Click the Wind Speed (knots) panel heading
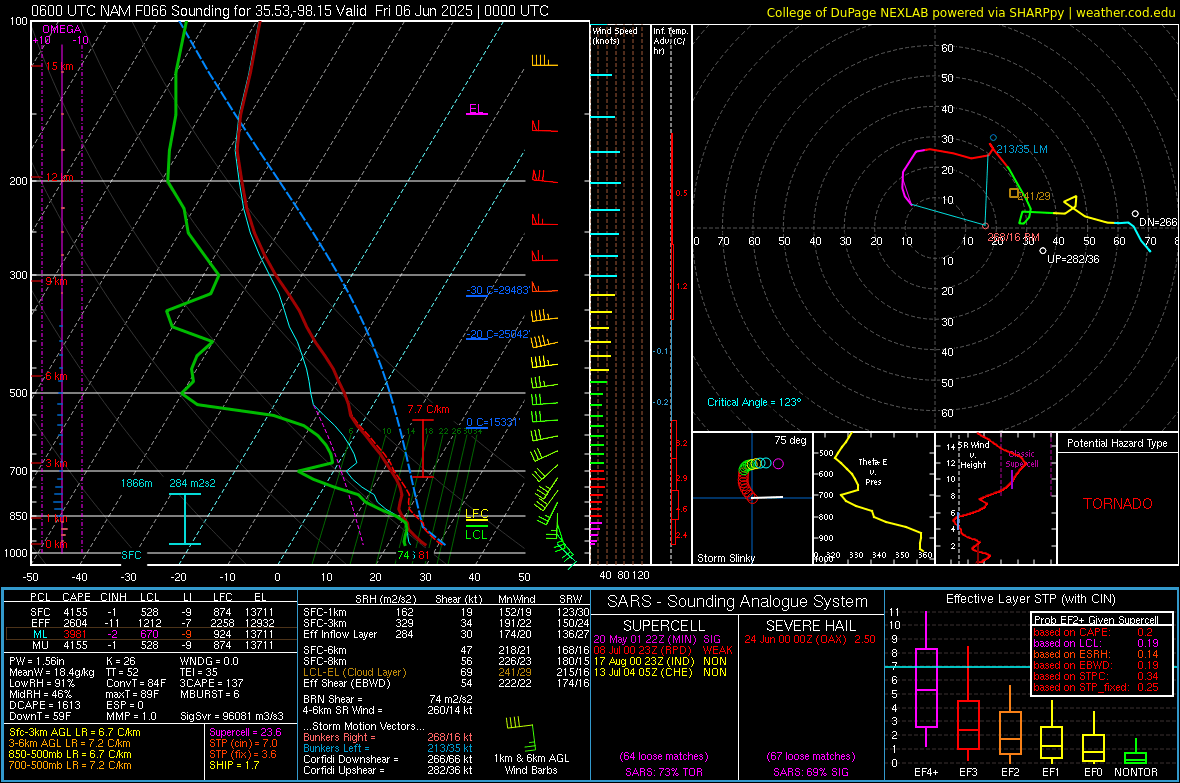This screenshot has width=1180, height=783. (x=614, y=35)
